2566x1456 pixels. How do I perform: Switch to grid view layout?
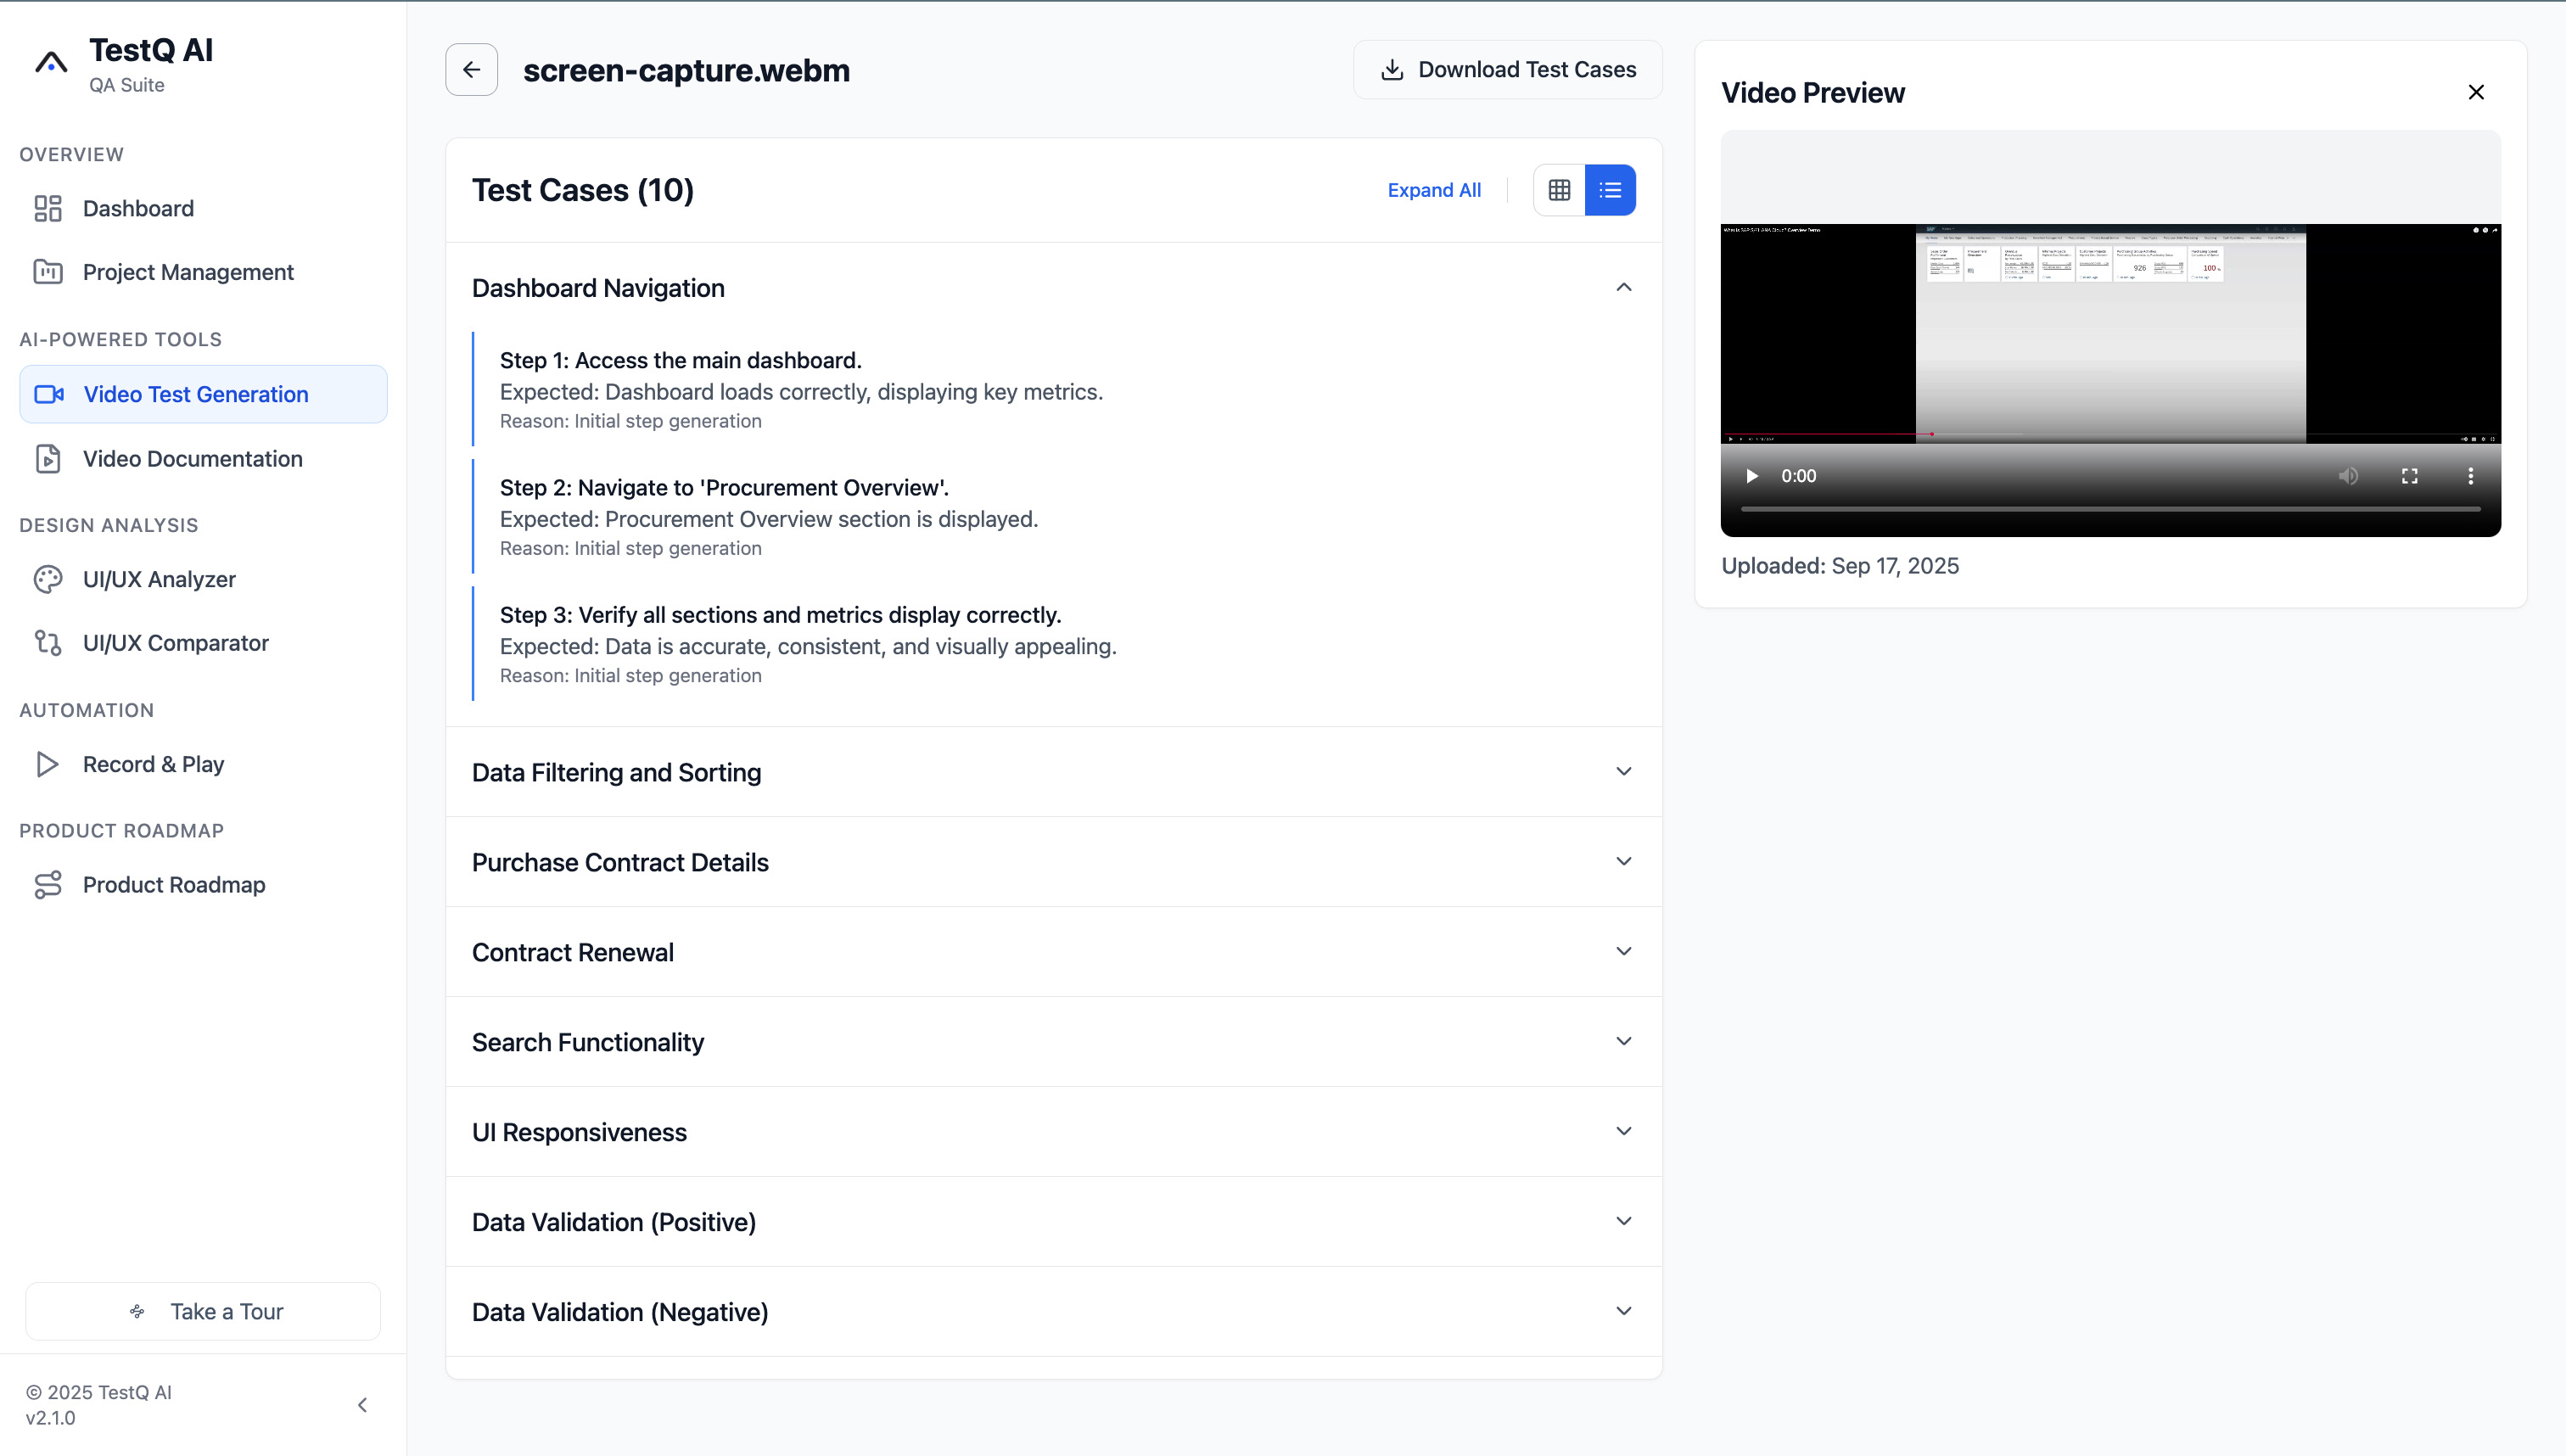(x=1558, y=190)
